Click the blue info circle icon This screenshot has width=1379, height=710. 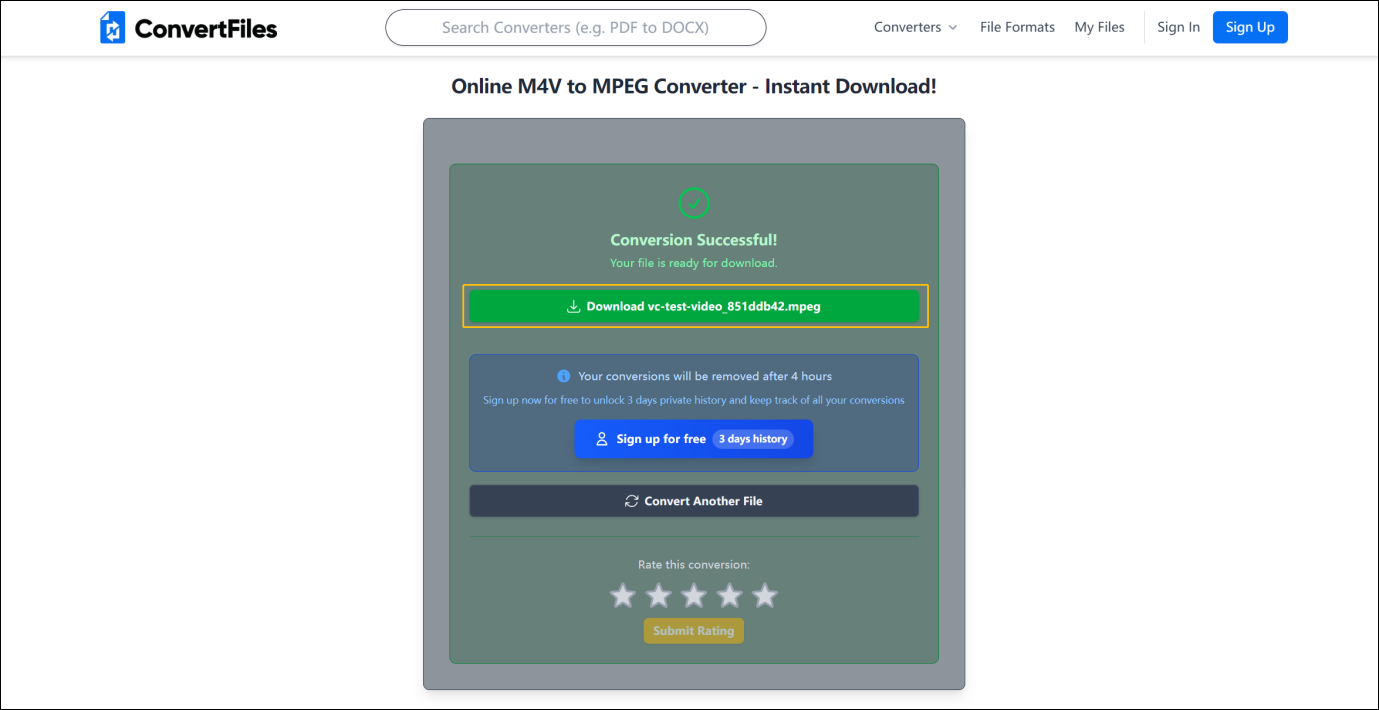click(x=563, y=375)
